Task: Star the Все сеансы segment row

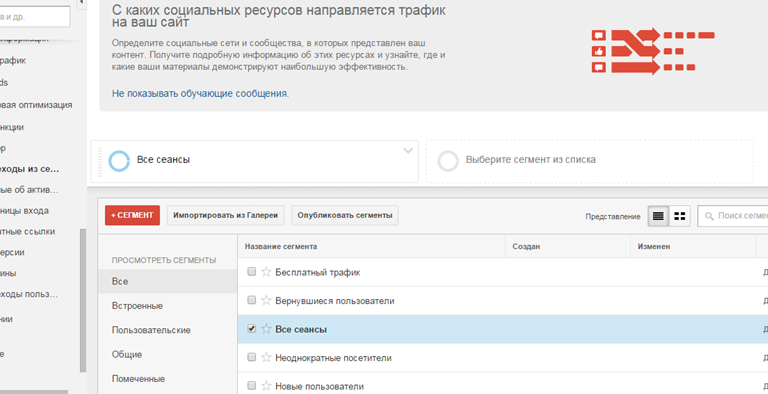Action: [266, 329]
